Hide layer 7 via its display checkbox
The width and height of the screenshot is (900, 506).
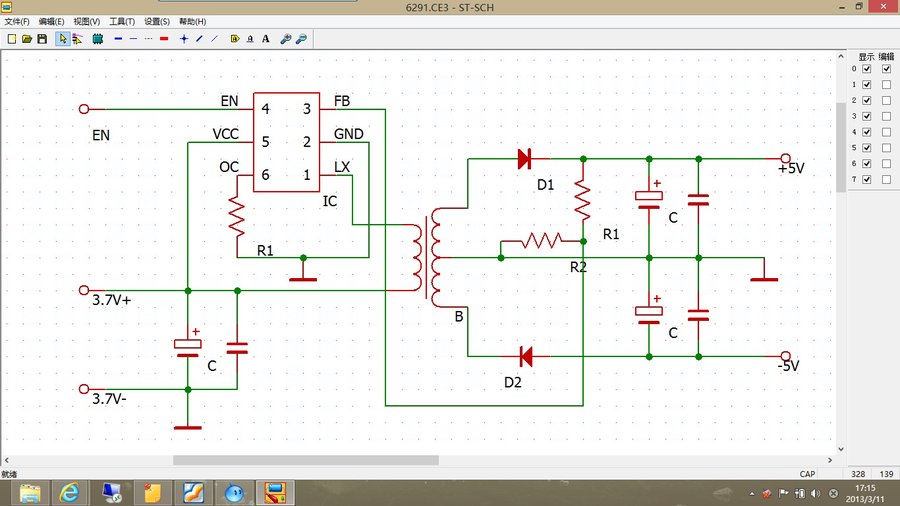(867, 180)
